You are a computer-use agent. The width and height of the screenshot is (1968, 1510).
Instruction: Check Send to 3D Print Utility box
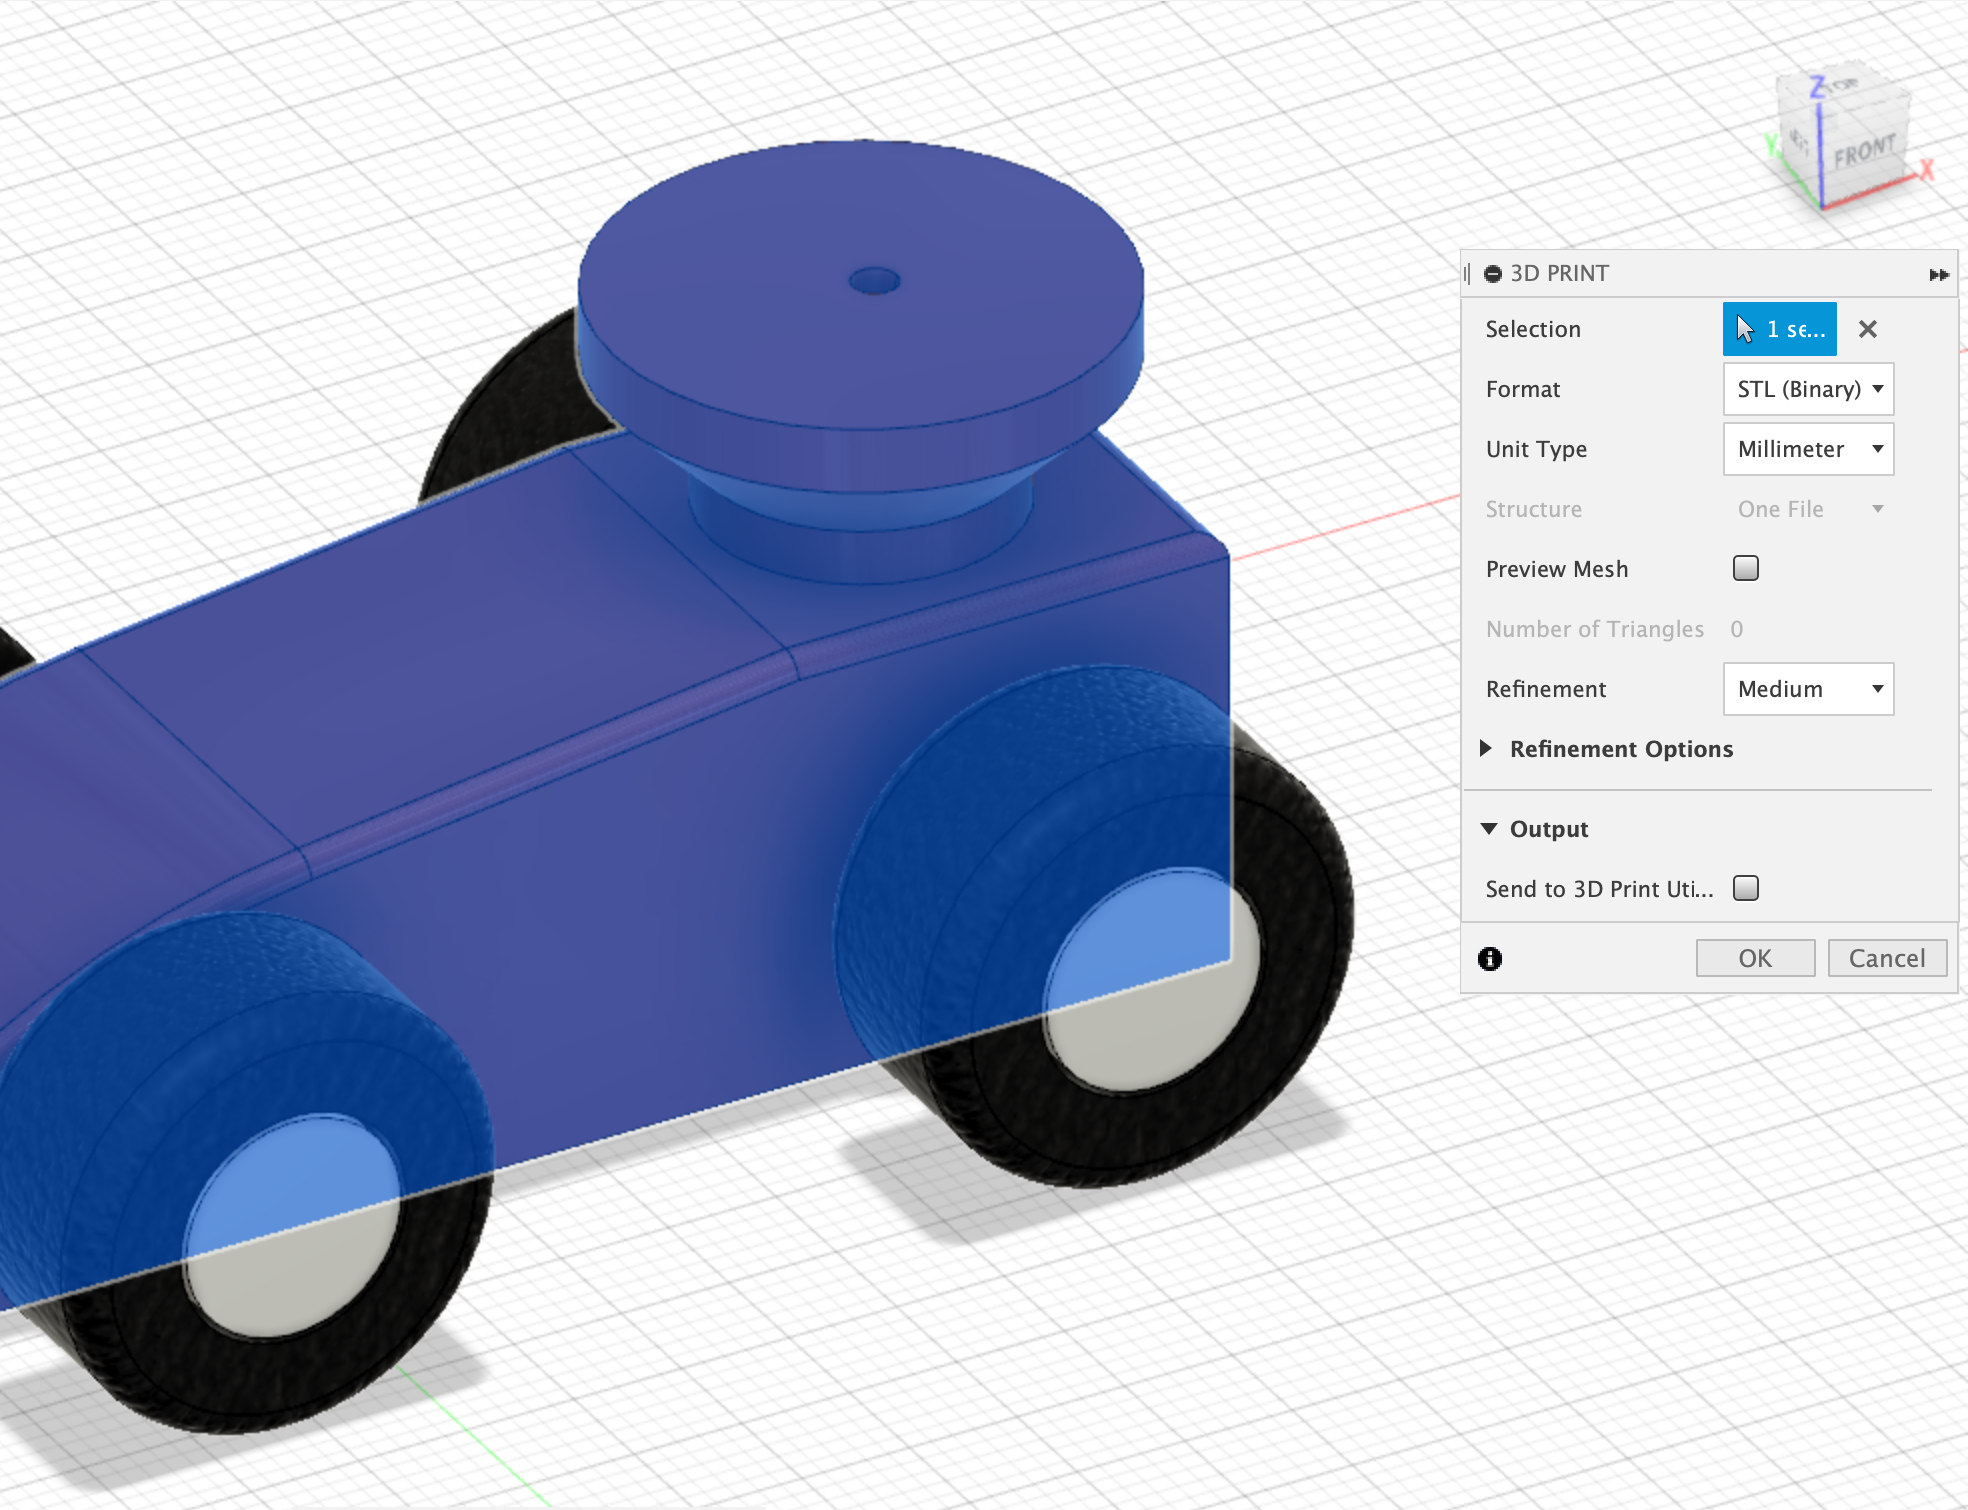point(1745,888)
